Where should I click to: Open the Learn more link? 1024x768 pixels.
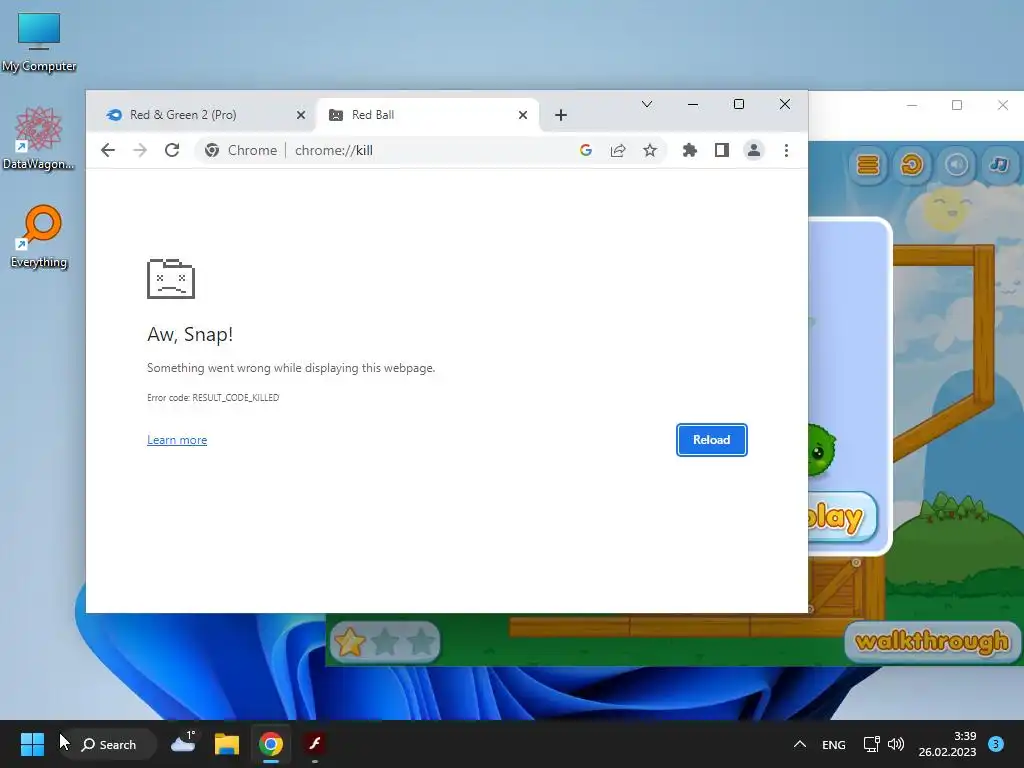point(177,440)
